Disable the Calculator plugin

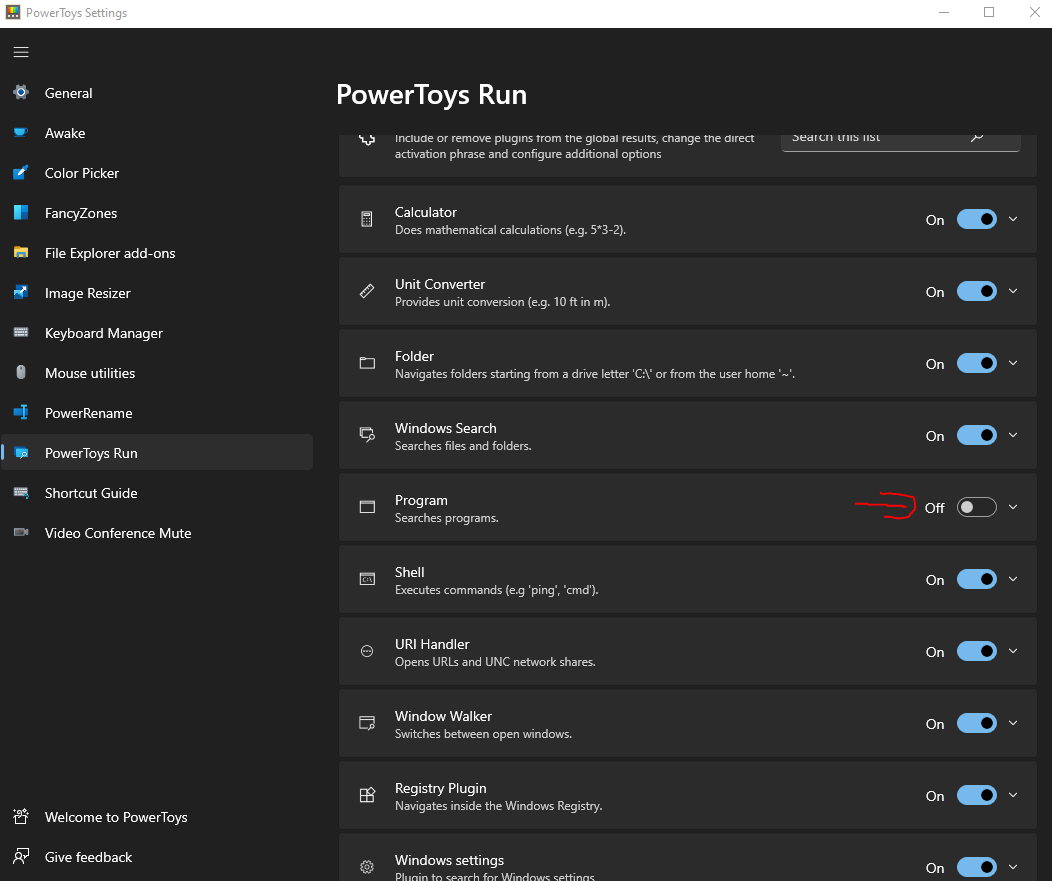(976, 219)
